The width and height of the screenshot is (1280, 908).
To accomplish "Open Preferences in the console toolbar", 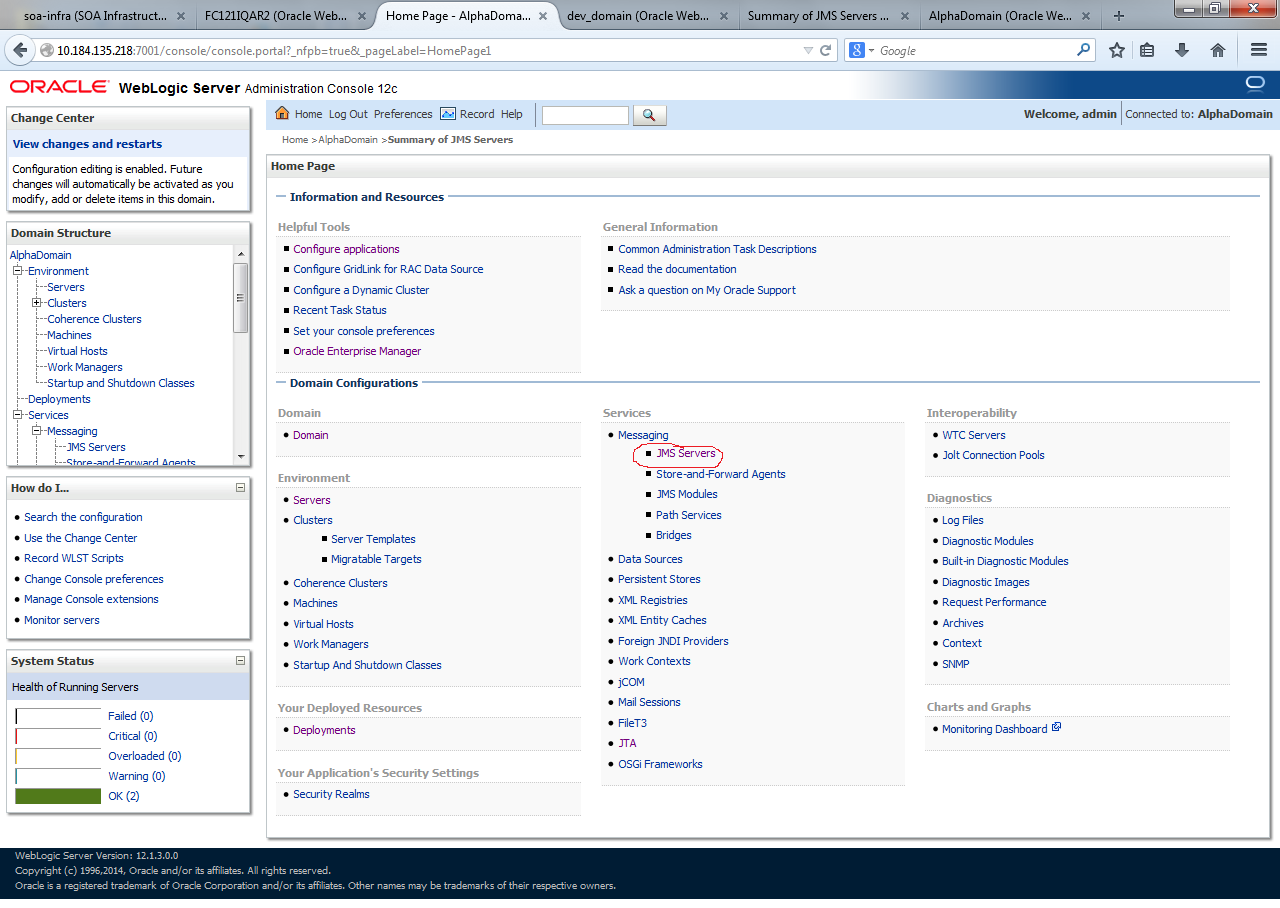I will [x=403, y=114].
